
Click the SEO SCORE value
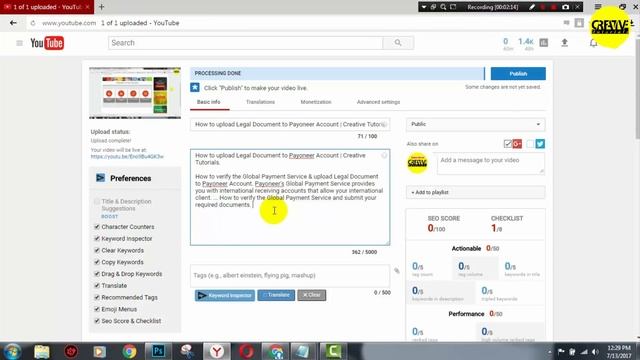[436, 228]
